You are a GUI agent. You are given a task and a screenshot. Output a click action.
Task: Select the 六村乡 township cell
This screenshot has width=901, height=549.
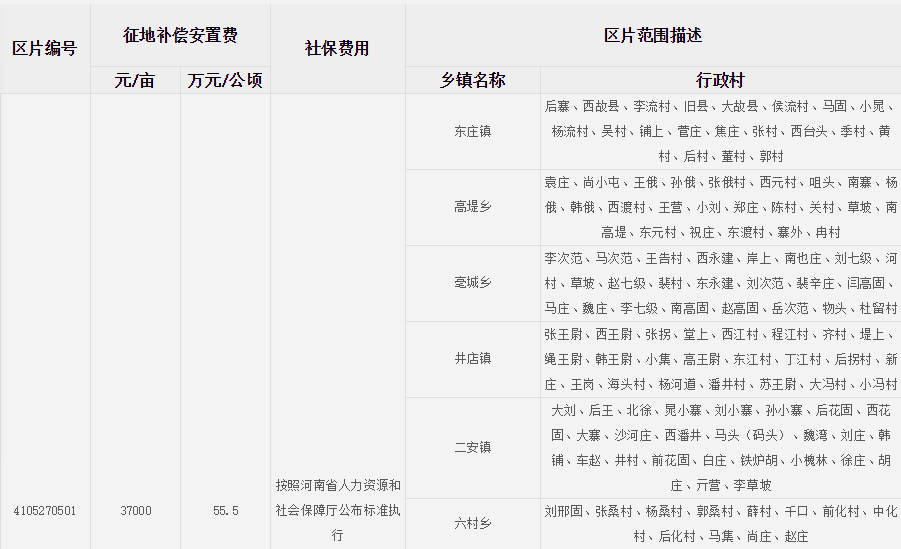pyautogui.click(x=473, y=524)
